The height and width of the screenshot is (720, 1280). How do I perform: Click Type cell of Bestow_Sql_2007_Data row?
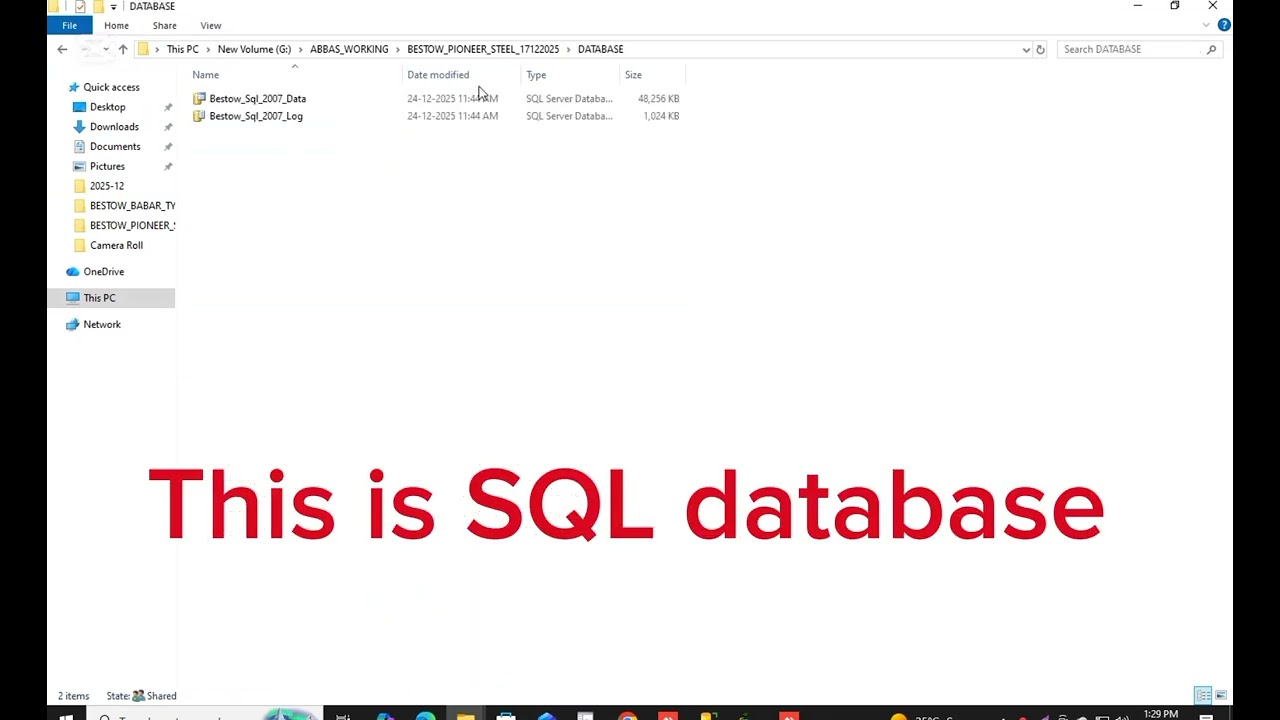click(569, 99)
